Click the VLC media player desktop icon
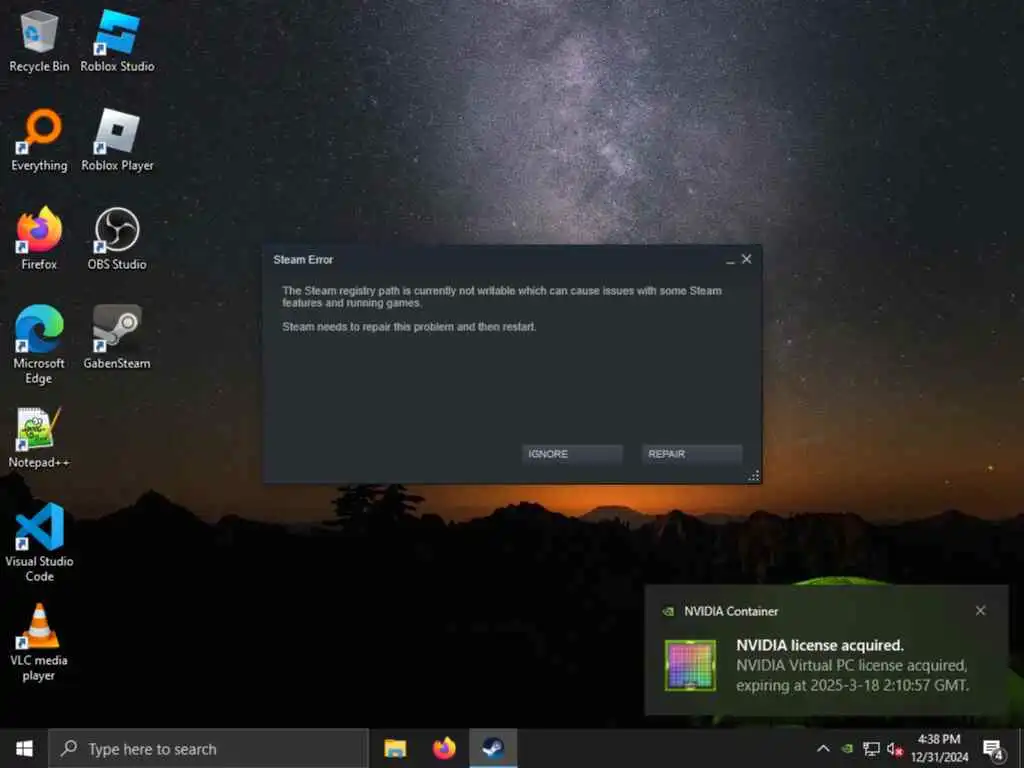 coord(39,643)
